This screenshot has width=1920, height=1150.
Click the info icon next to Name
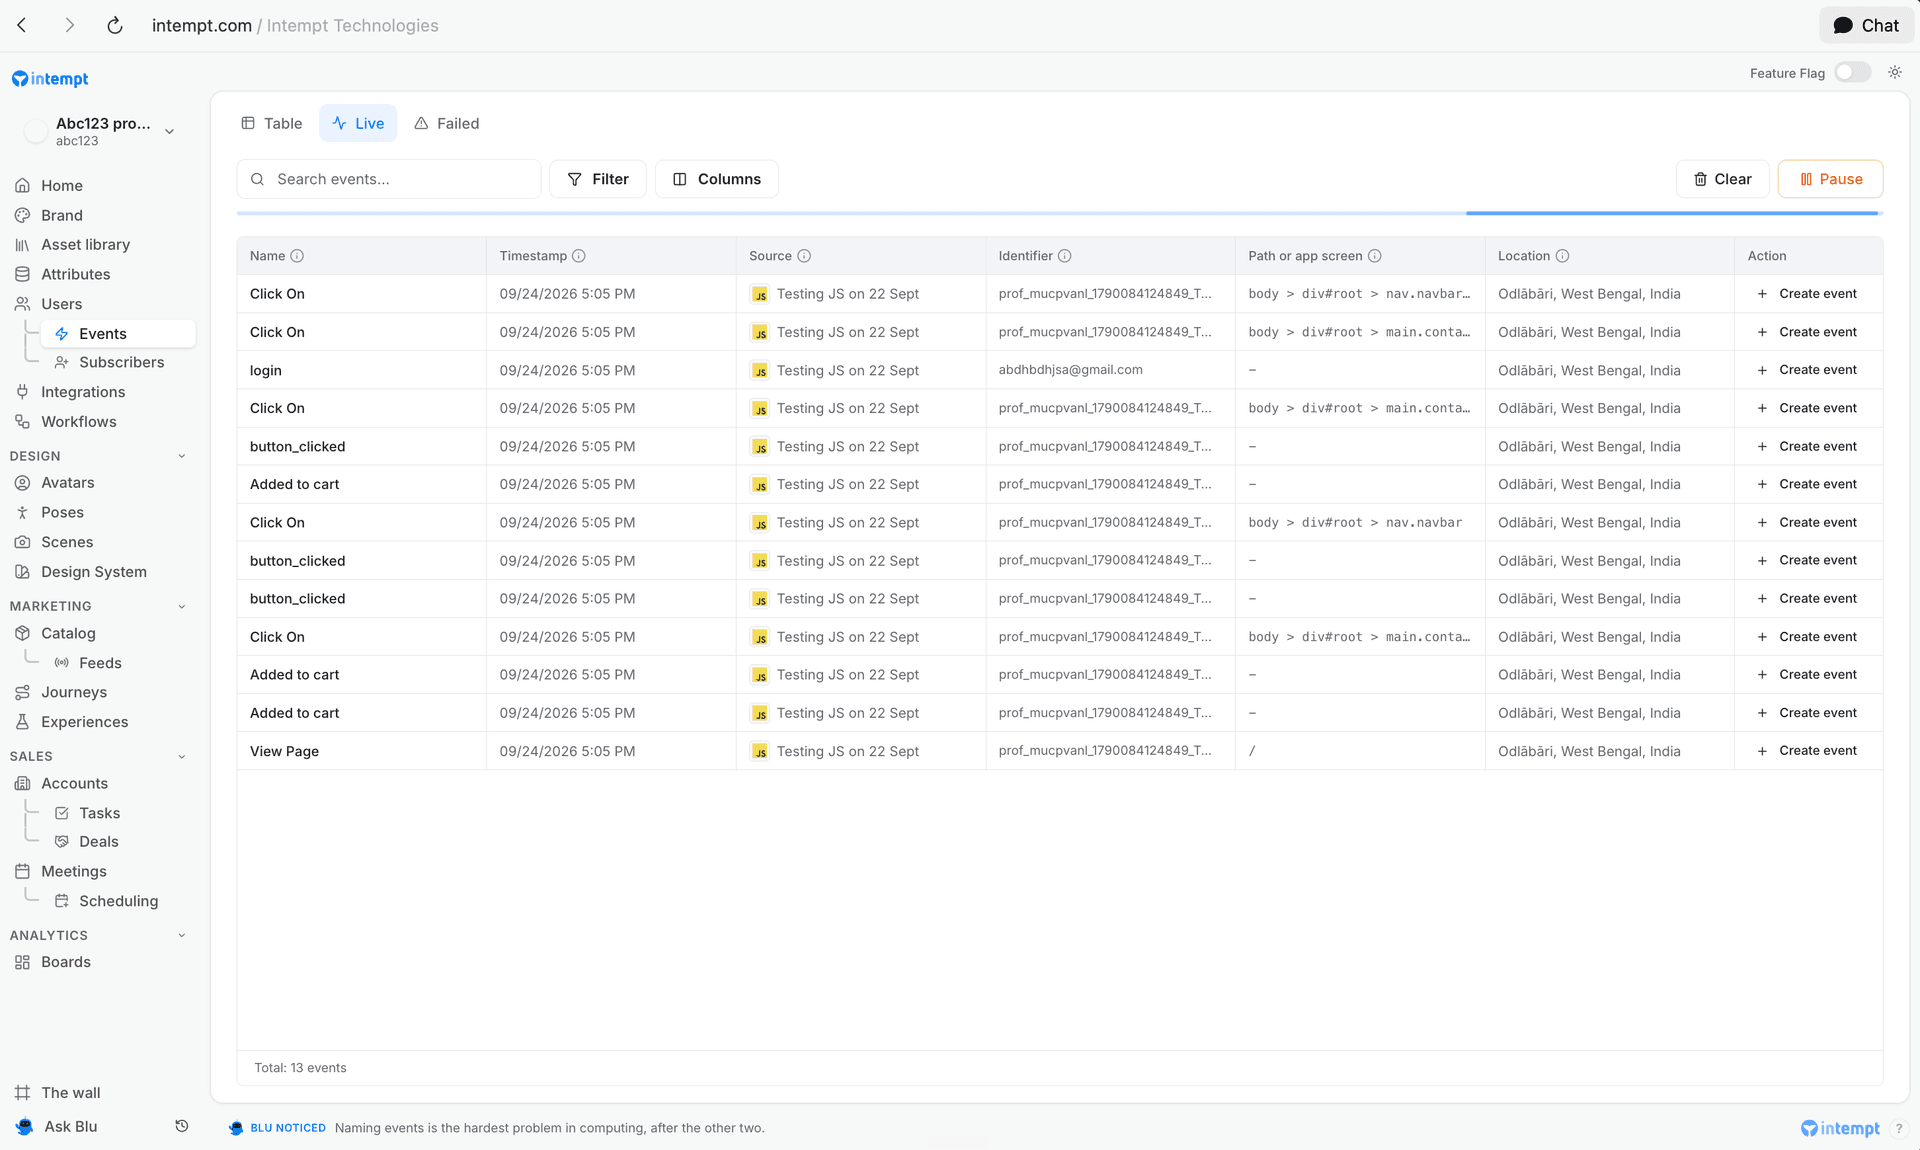pos(297,256)
